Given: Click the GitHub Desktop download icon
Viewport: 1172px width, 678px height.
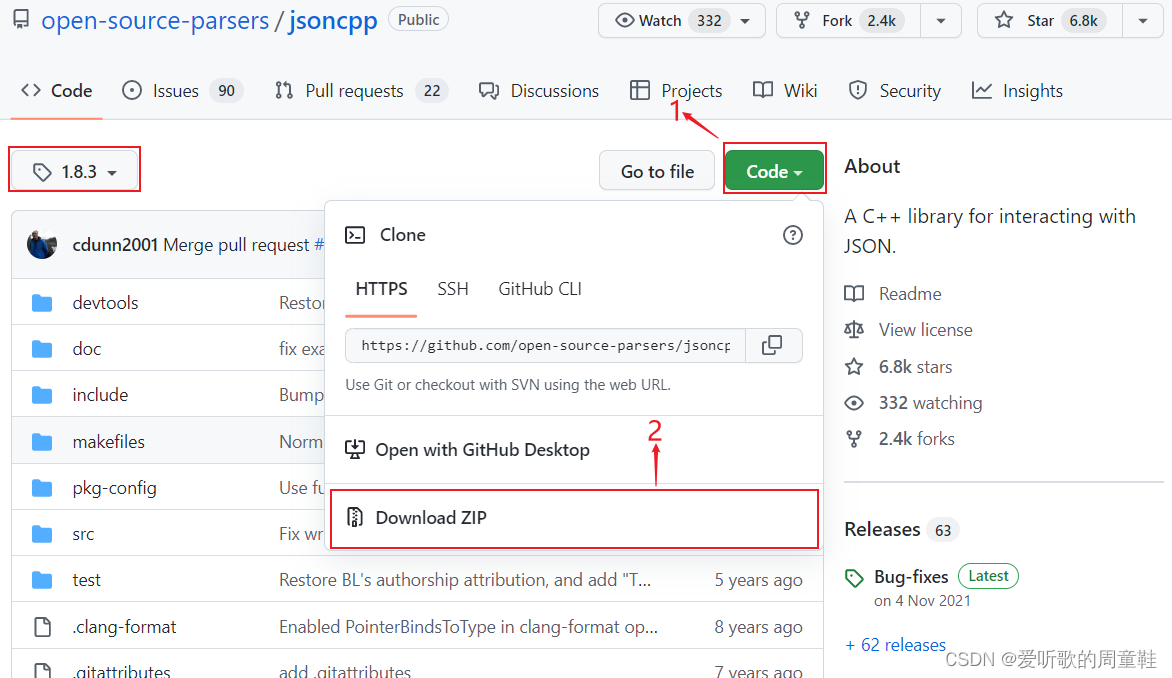Looking at the screenshot, I should click(x=354, y=449).
